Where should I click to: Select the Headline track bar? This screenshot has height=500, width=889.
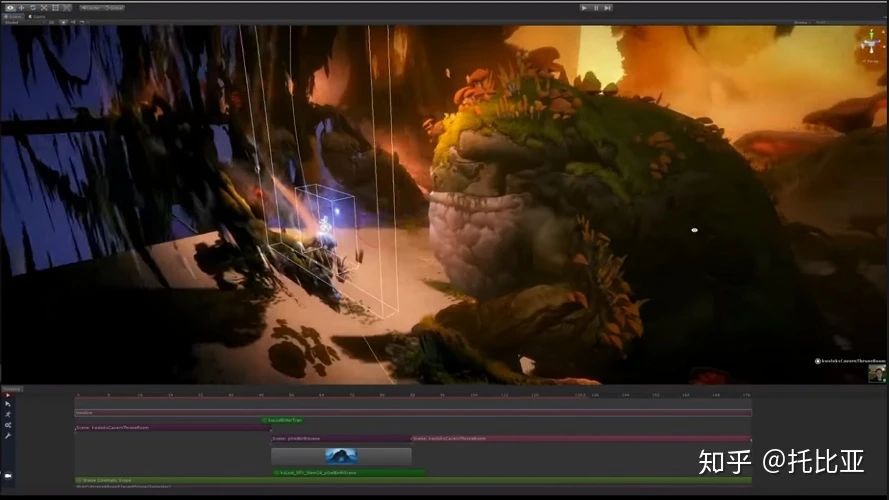pyautogui.click(x=413, y=413)
